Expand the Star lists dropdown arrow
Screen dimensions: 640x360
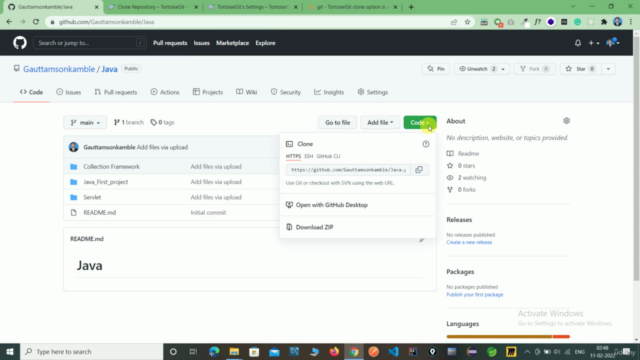click(x=608, y=69)
